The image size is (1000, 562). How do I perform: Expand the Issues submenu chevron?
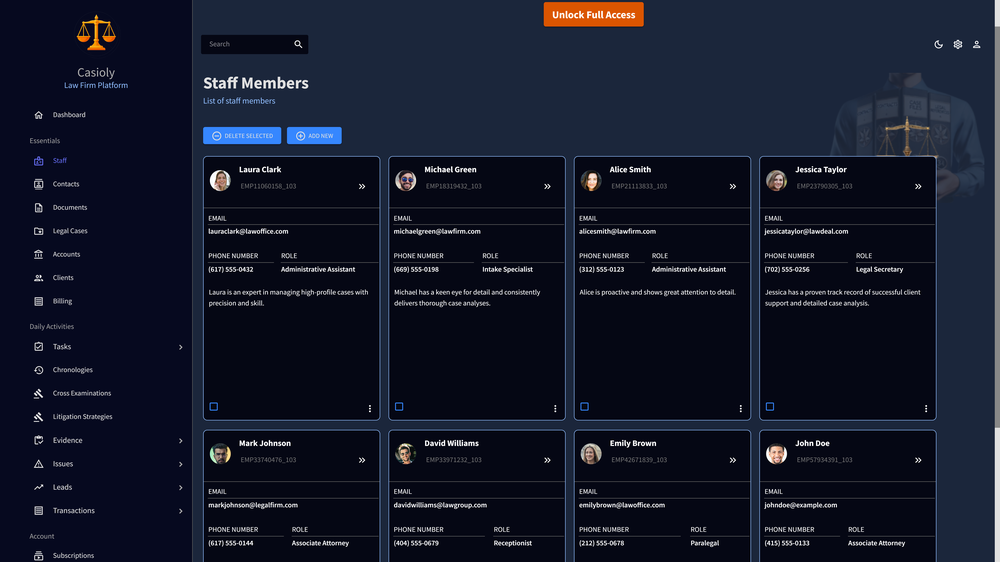[180, 464]
